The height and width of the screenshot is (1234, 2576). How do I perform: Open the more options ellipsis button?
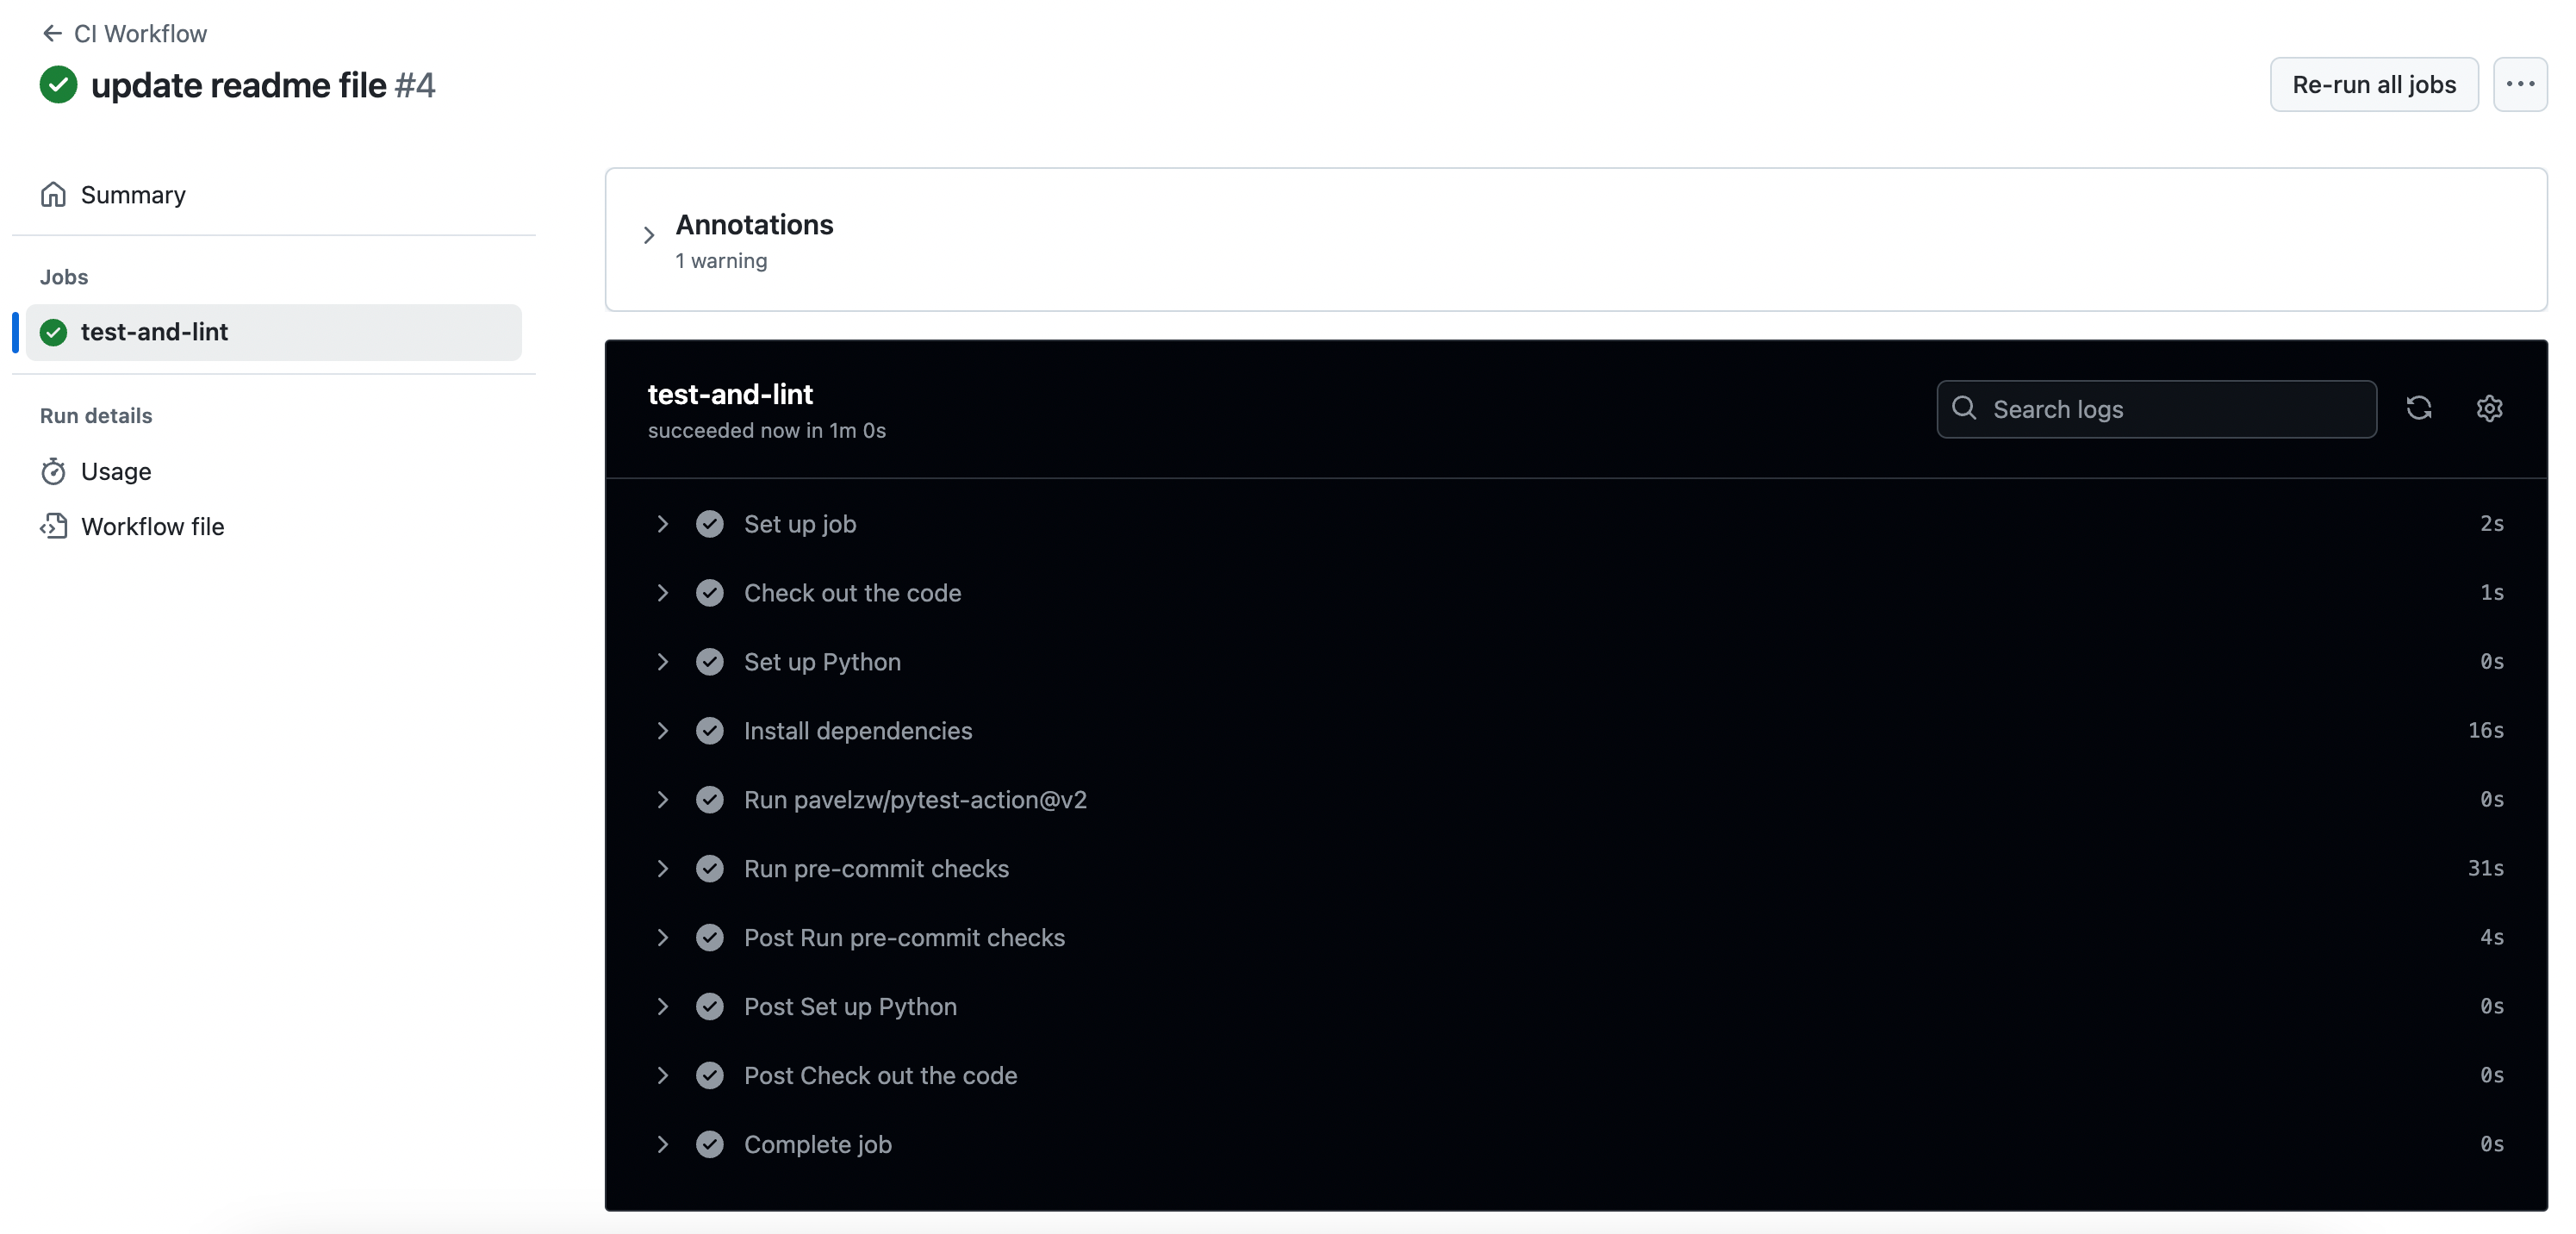point(2522,80)
